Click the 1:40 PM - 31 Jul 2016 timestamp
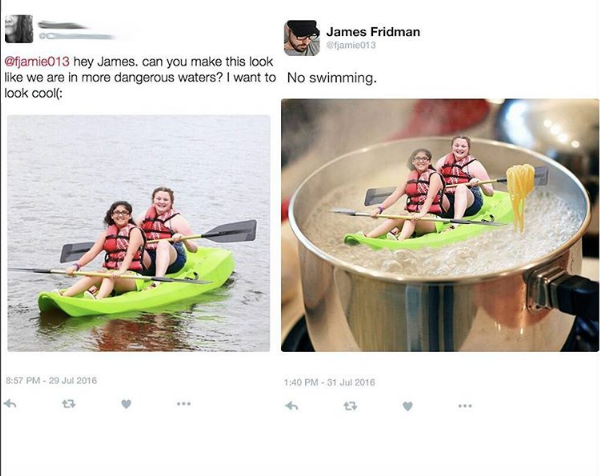 coord(329,382)
